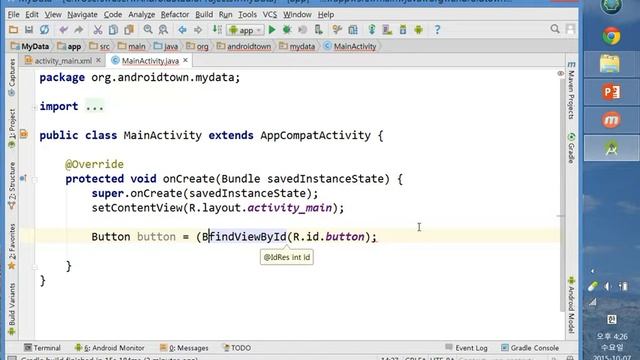Viewport: 640px width, 360px height.
Task: Open the Code menu
Action: 113,15
